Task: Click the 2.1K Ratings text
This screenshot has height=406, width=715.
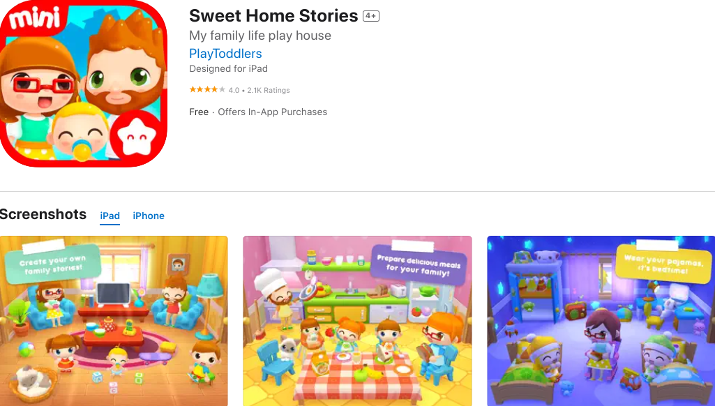Action: tap(269, 90)
